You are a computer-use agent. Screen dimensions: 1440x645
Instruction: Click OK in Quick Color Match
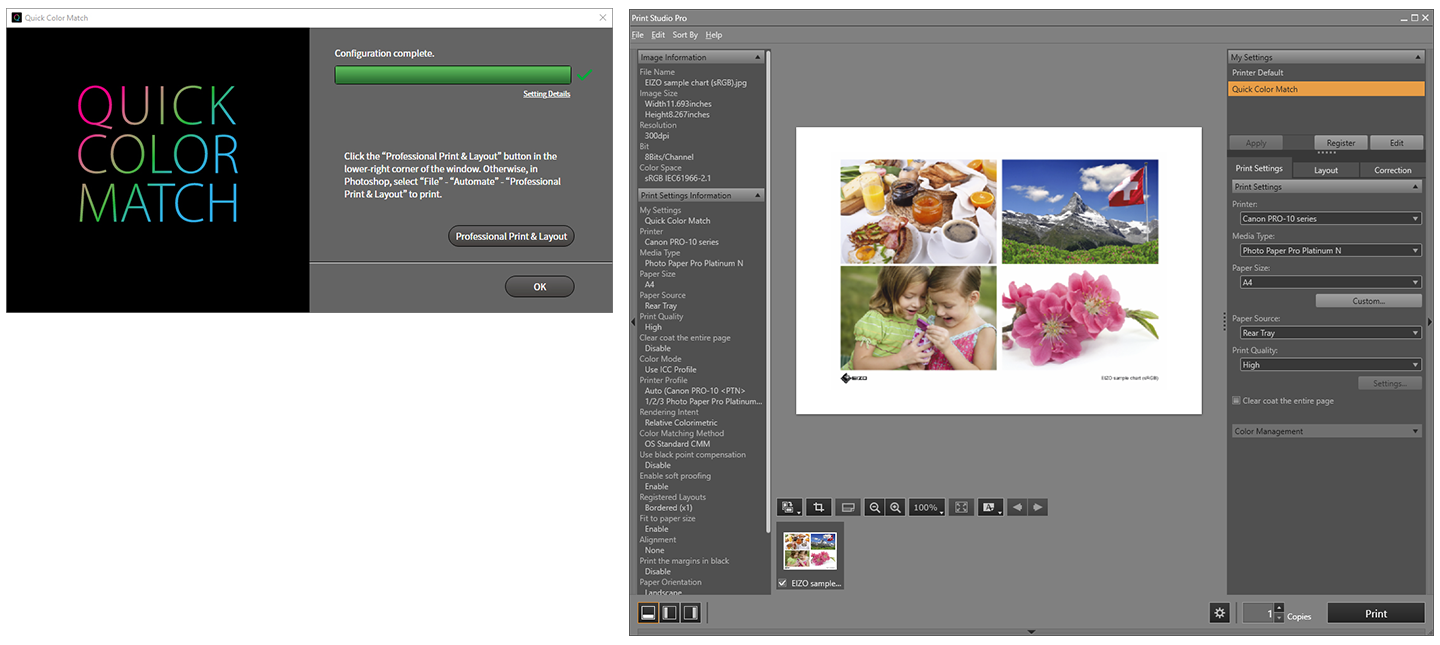[540, 287]
